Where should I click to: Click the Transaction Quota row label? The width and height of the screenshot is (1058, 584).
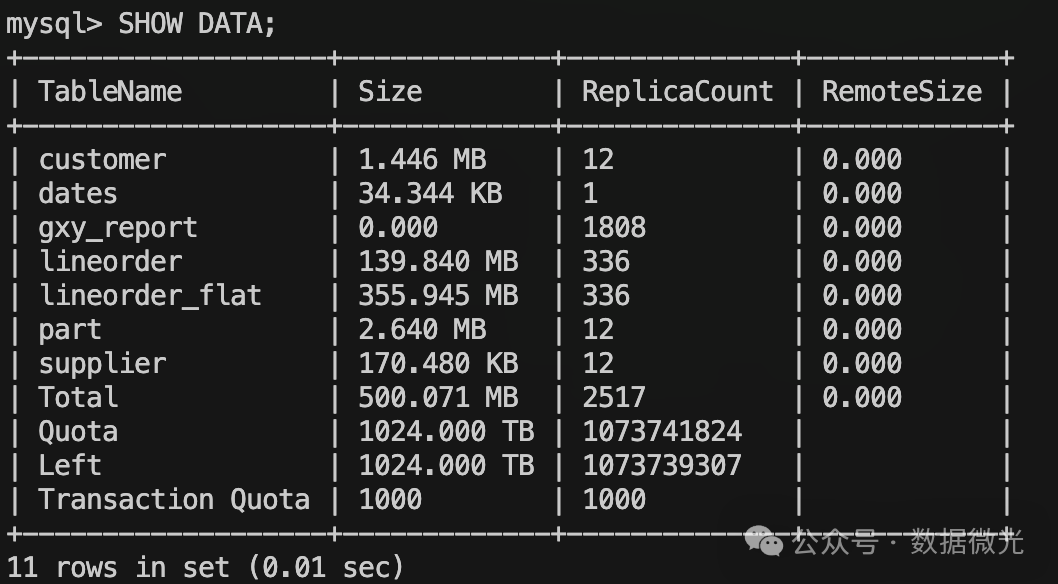click(174, 500)
